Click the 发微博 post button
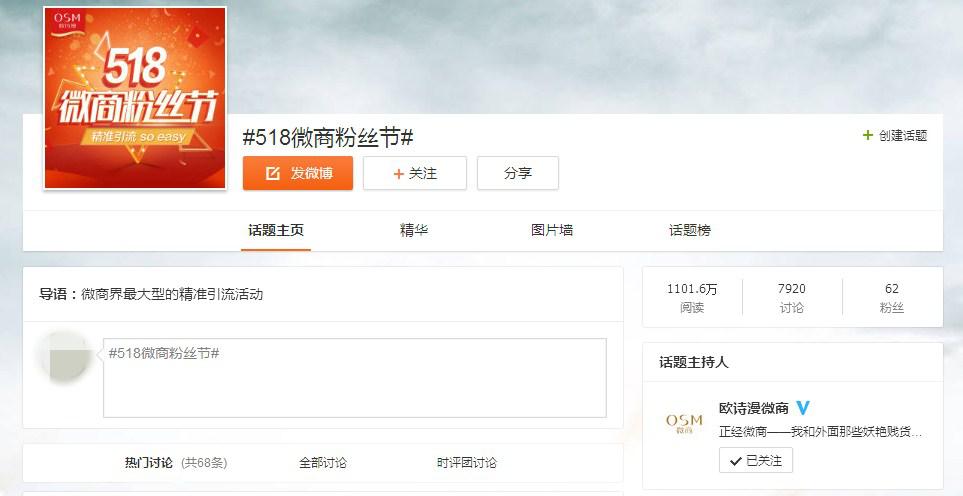 pos(298,173)
